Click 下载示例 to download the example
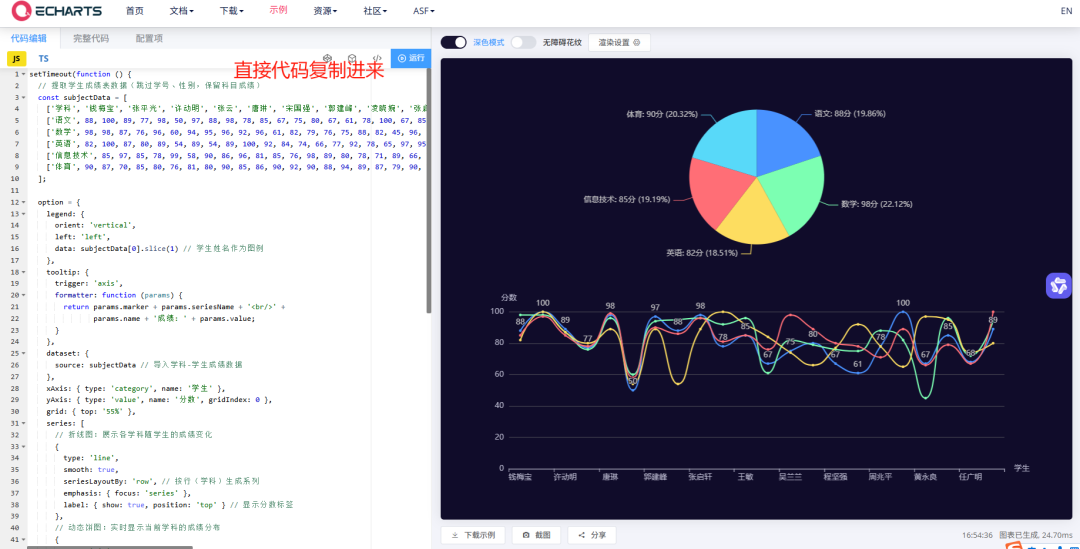 click(x=474, y=535)
